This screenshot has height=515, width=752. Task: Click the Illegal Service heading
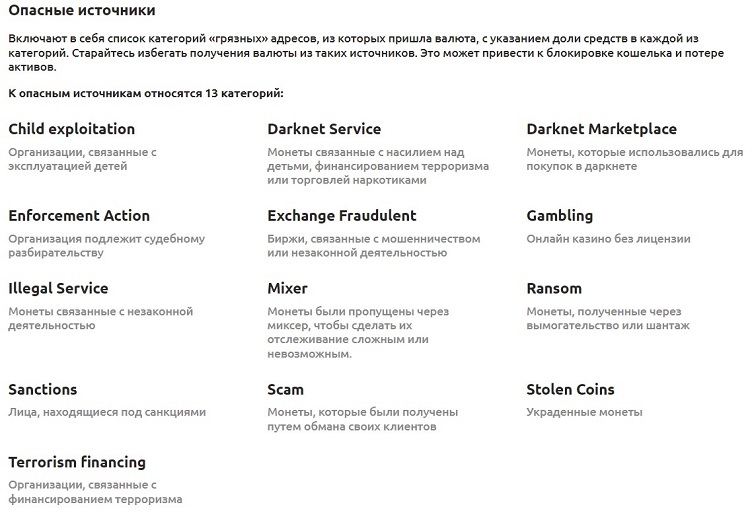pos(58,289)
